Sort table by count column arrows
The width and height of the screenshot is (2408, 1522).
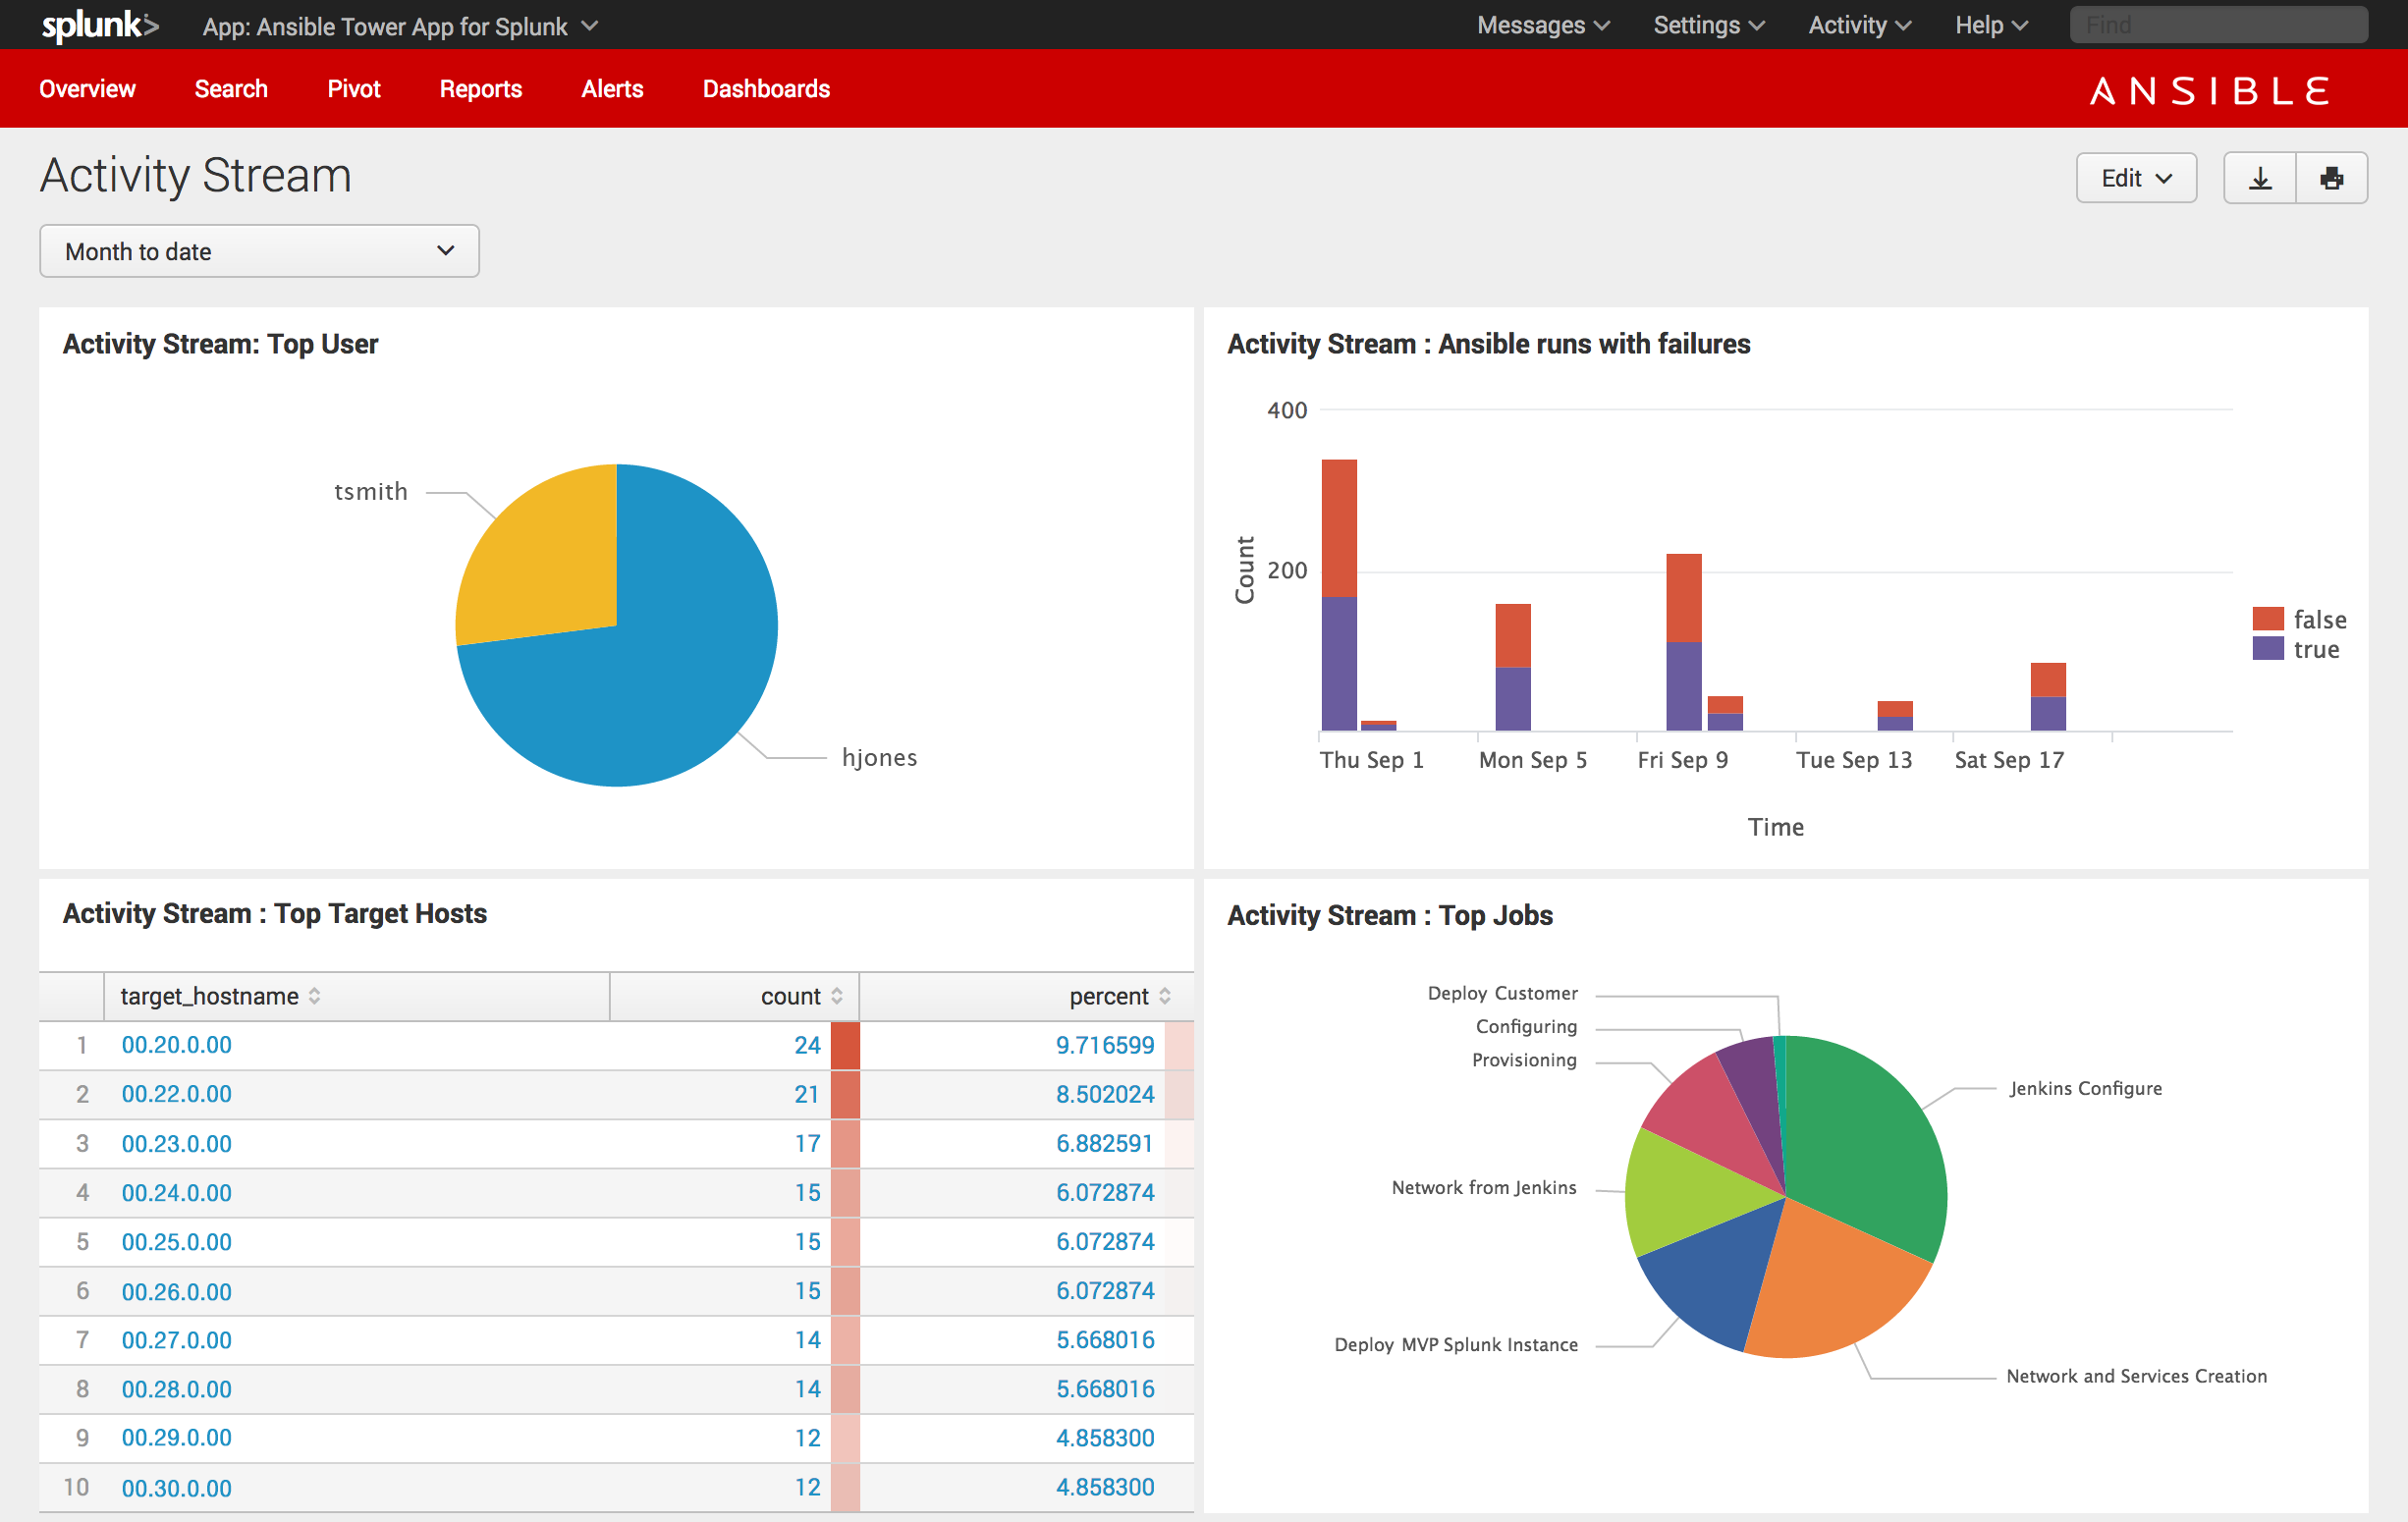pos(837,996)
